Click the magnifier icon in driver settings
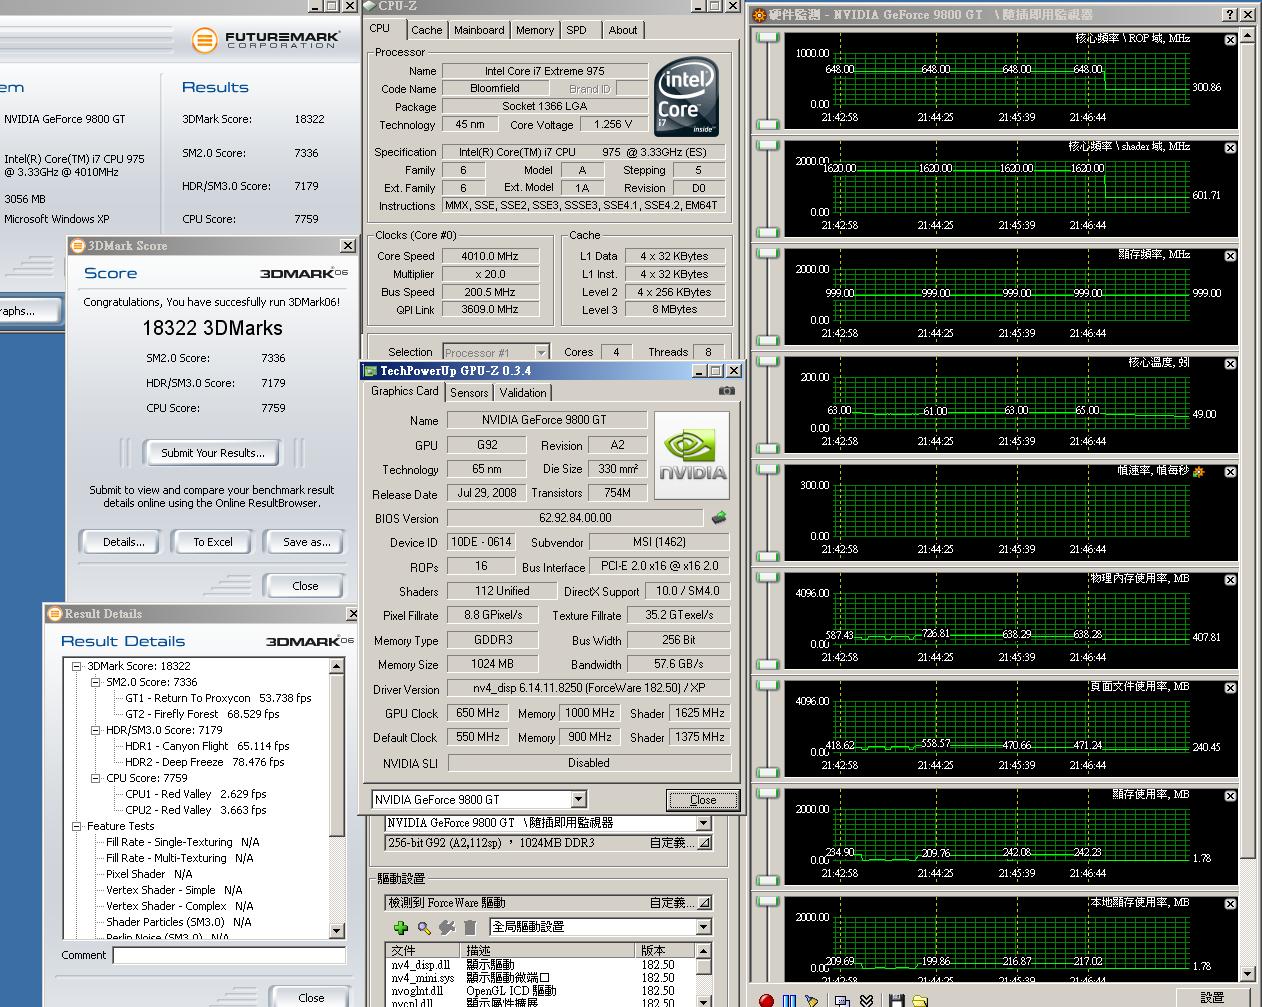This screenshot has height=1007, width=1262. tap(424, 928)
